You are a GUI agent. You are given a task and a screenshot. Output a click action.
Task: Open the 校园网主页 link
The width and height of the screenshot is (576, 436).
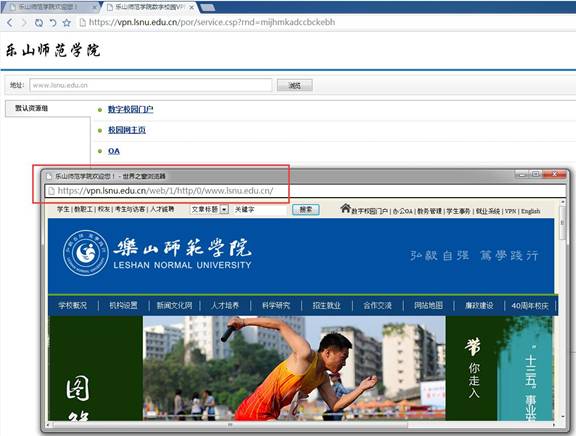coord(127,130)
